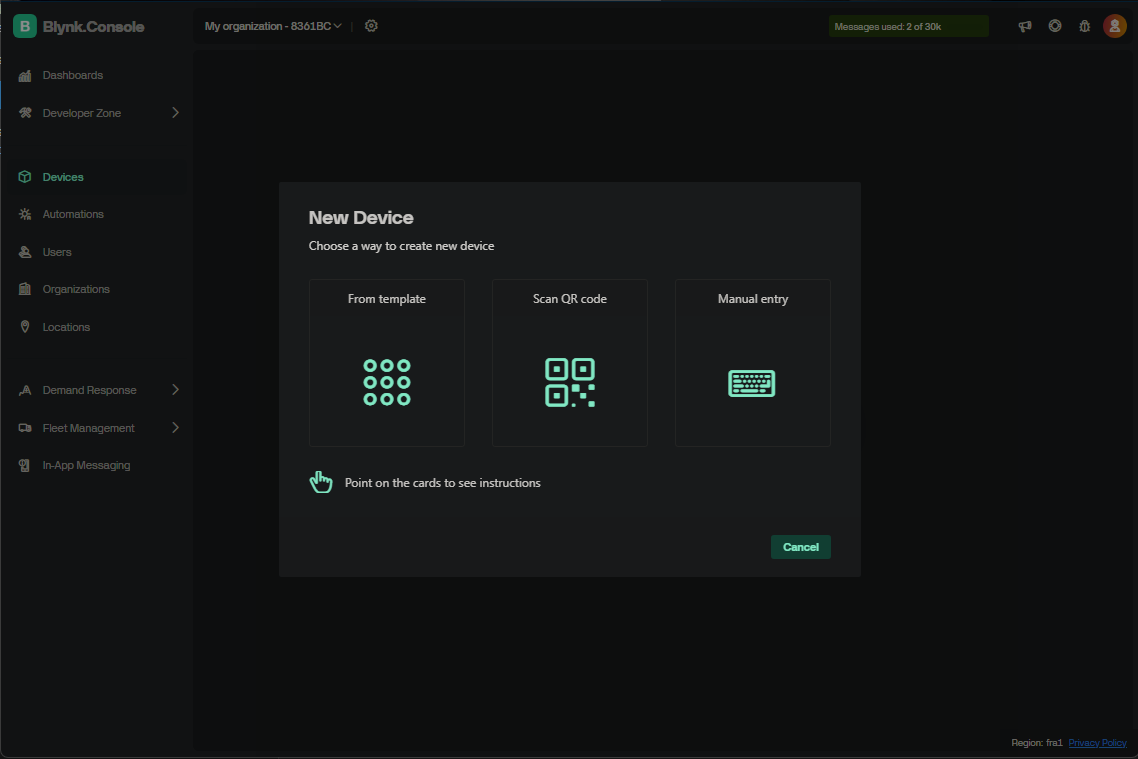1138x759 pixels.
Task: Select Users in the sidebar
Action: (57, 252)
